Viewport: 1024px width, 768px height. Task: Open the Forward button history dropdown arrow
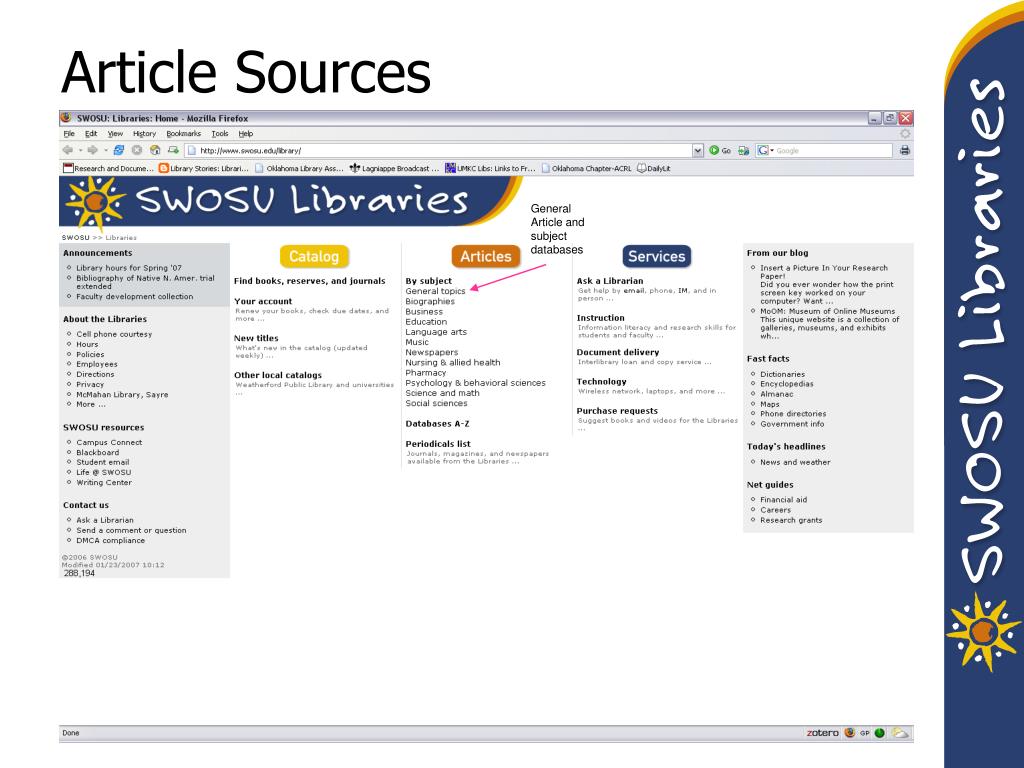point(106,150)
